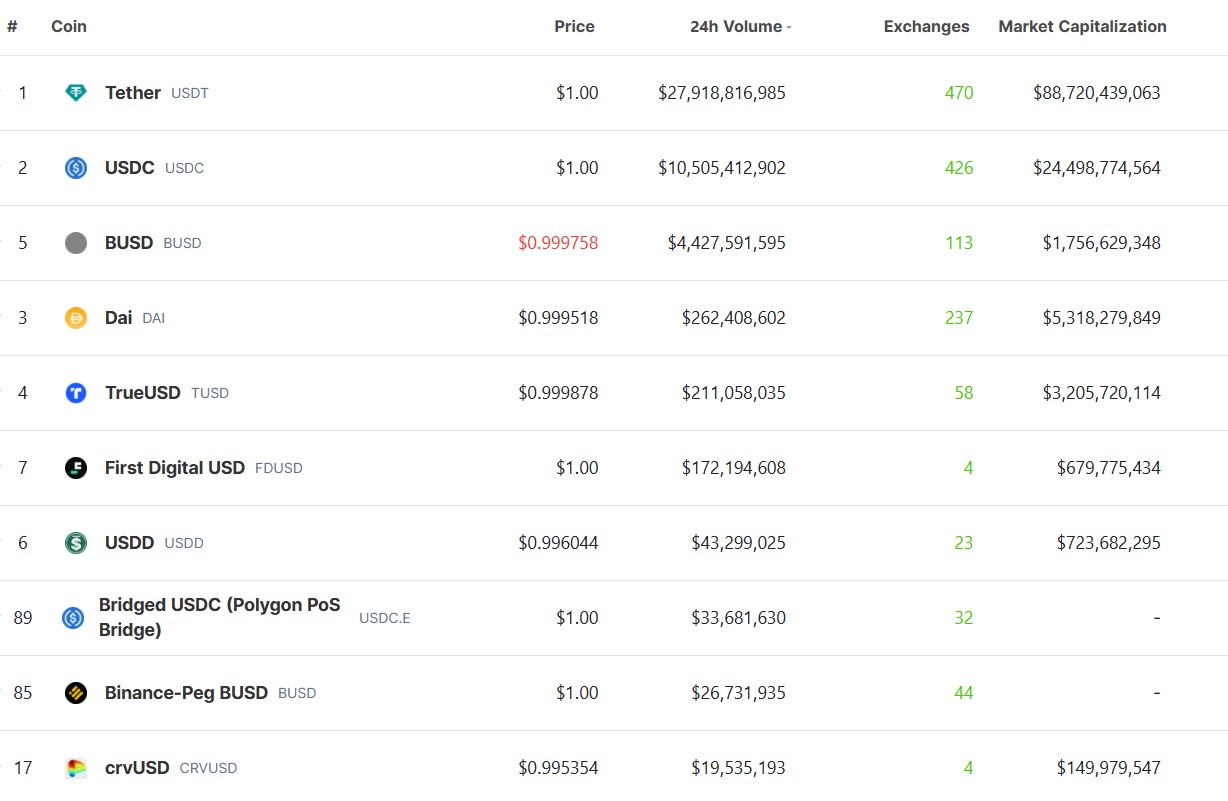Sort by the 24h Volume header label
The image size is (1228, 801).
click(736, 27)
